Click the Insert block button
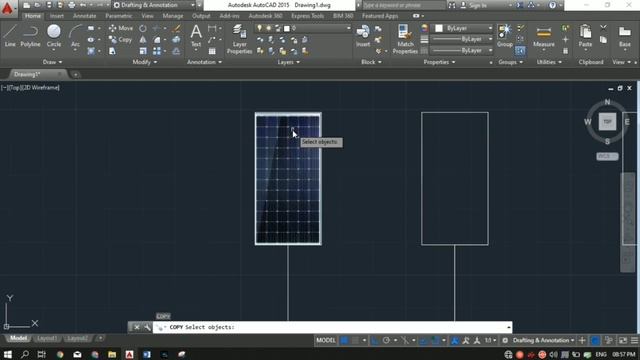This screenshot has width=640, height=360. point(362,36)
